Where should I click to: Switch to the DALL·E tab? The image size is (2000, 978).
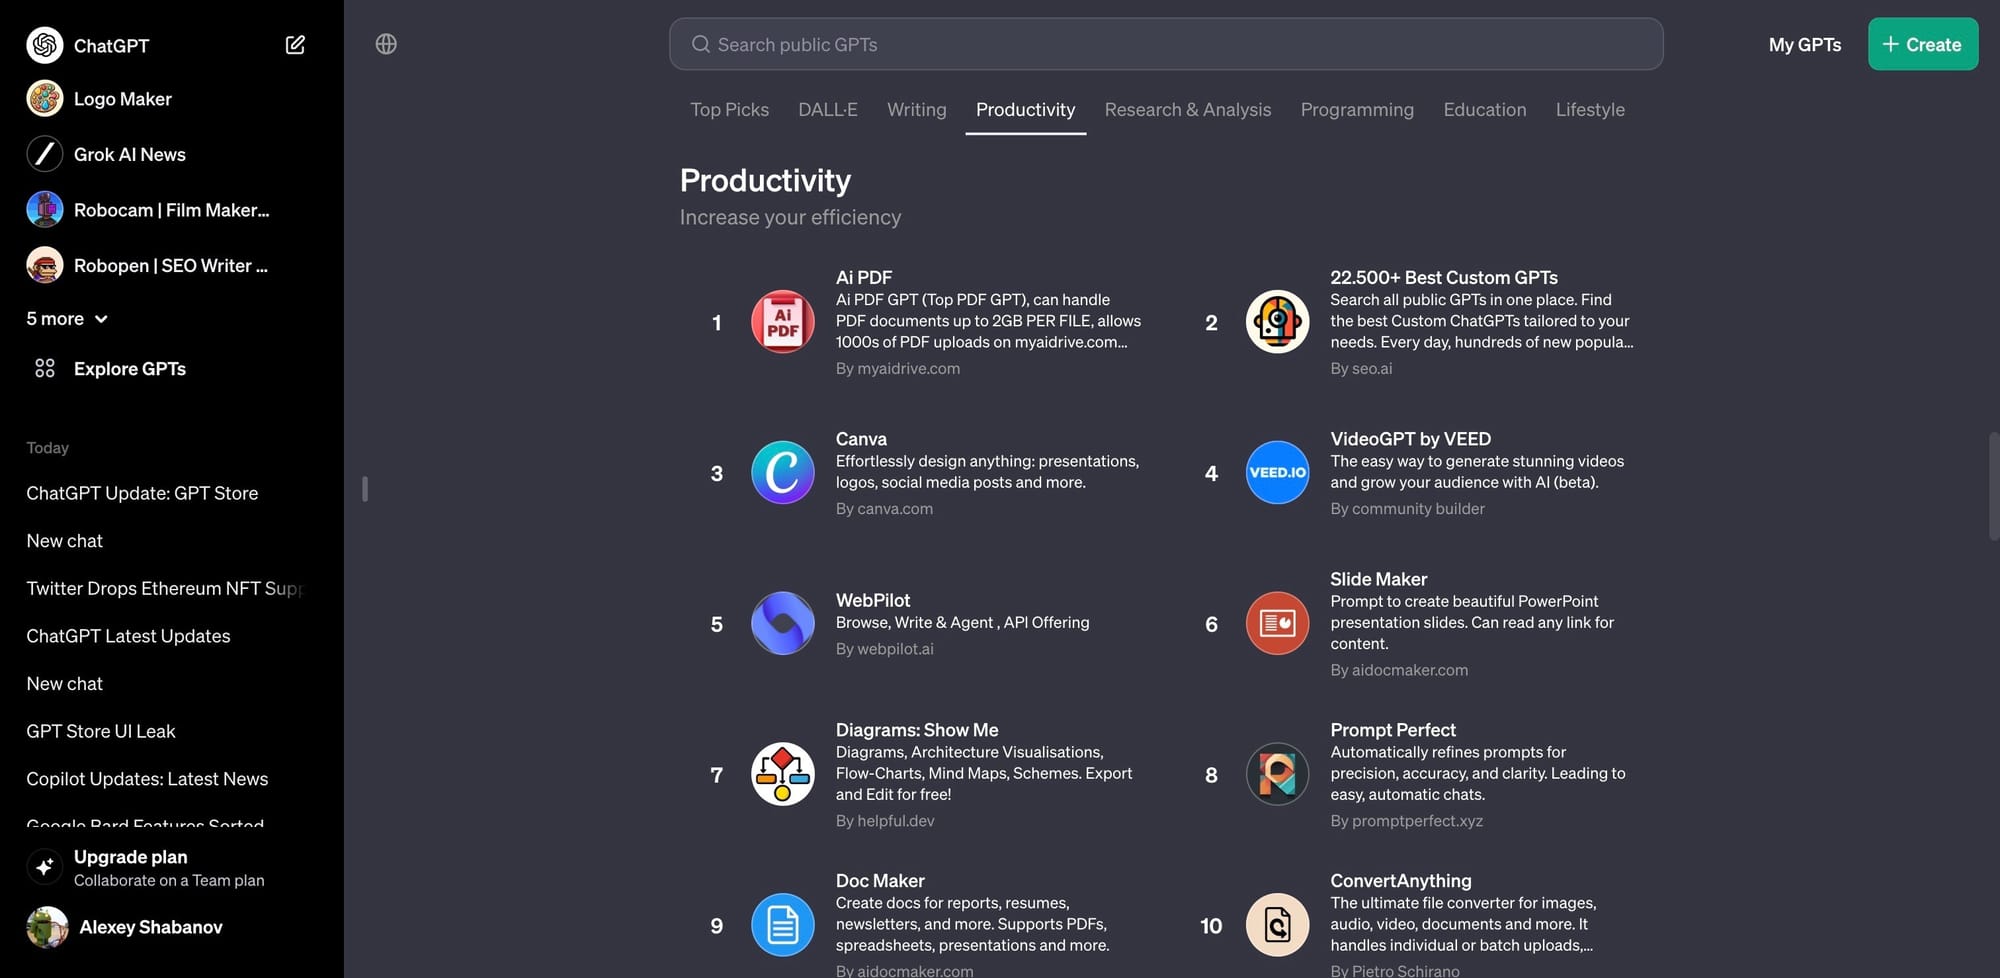pos(828,110)
